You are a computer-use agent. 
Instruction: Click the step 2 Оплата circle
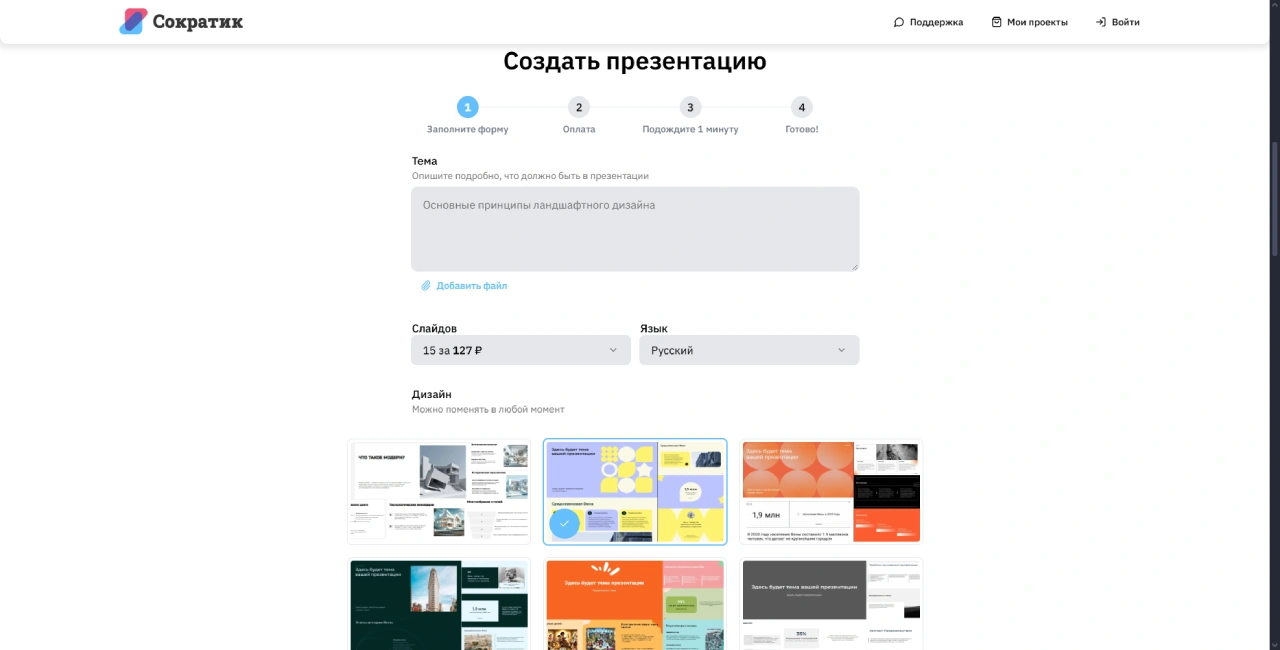pos(579,107)
